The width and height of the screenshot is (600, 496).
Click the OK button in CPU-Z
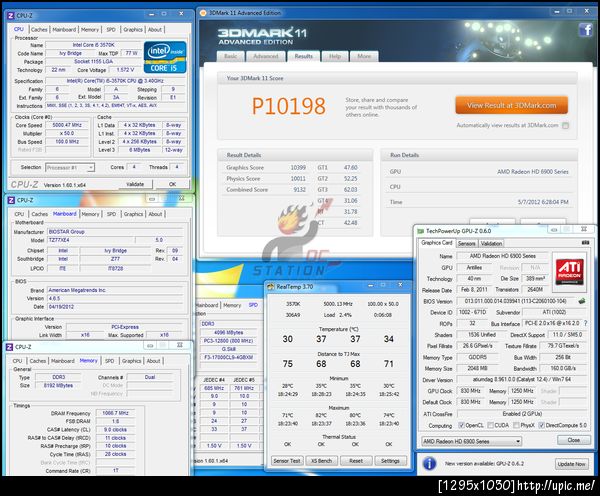pos(173,184)
